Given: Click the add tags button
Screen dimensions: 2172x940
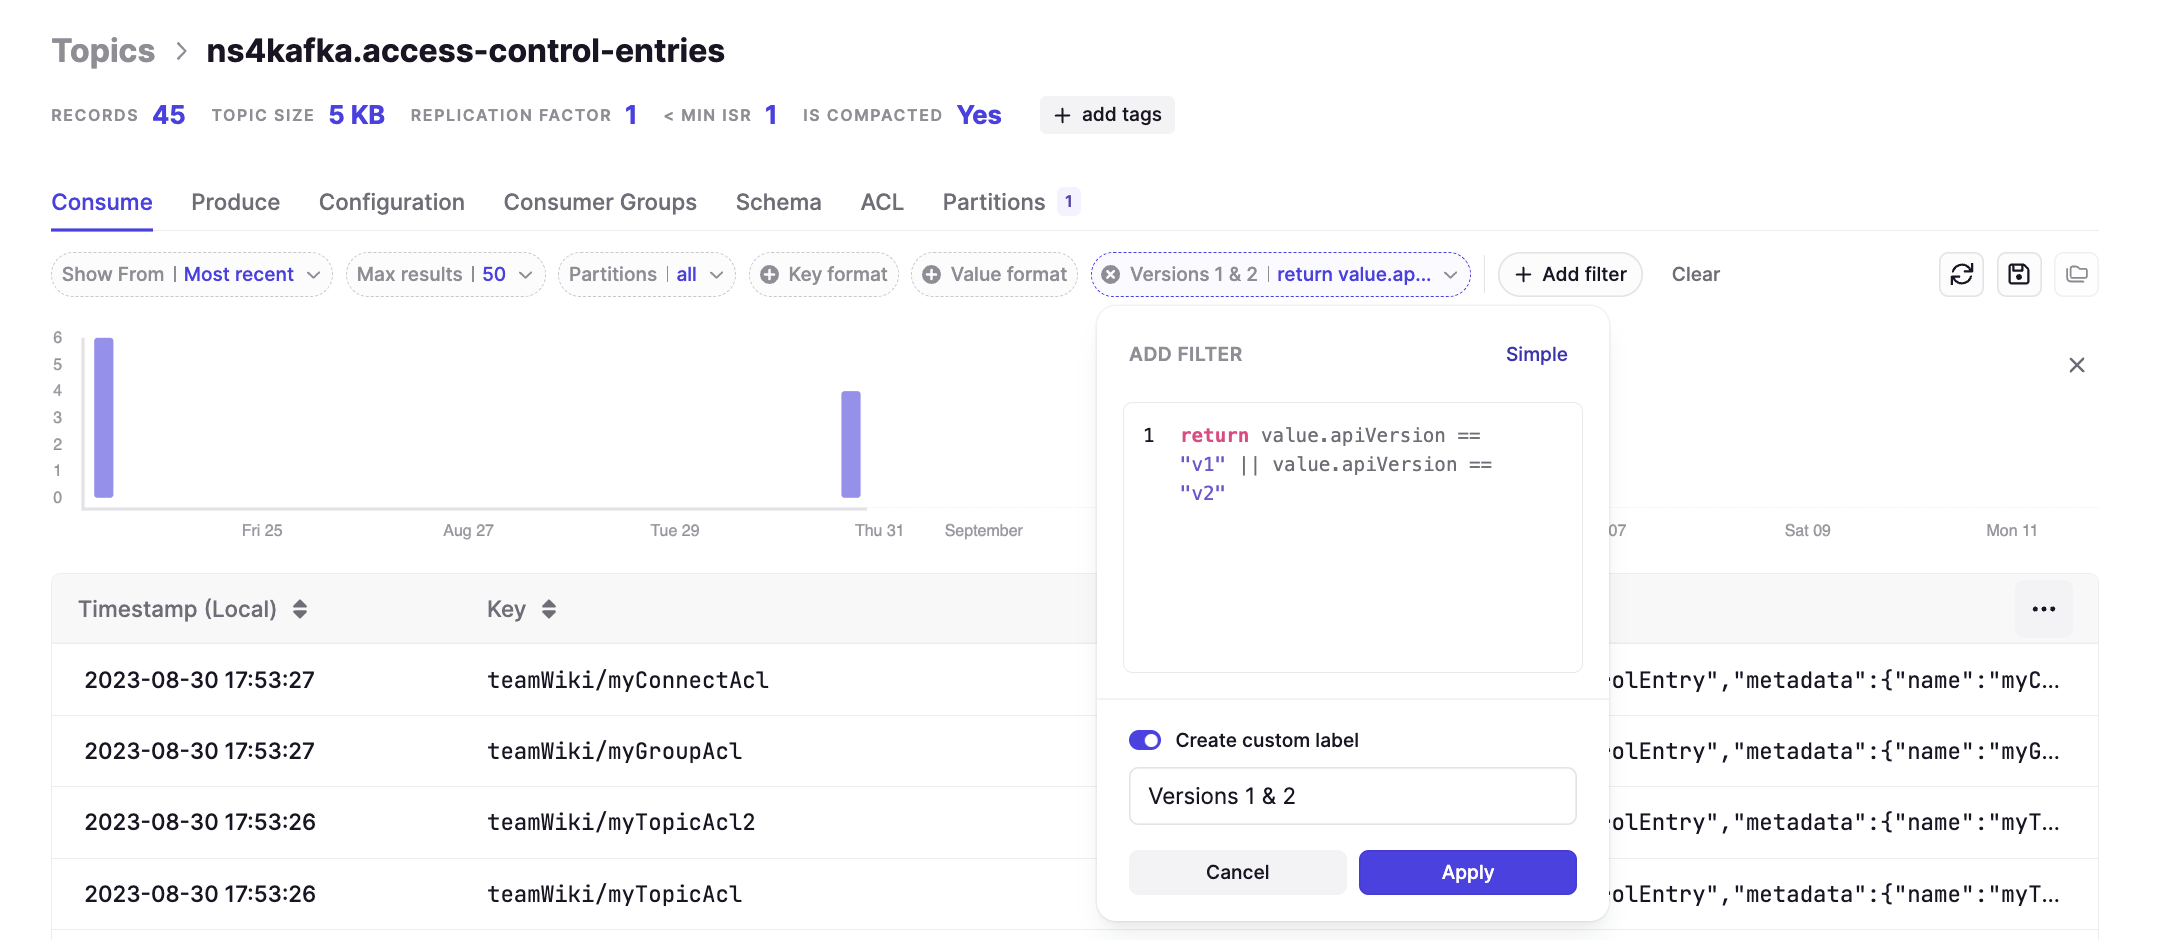Looking at the screenshot, I should pyautogui.click(x=1107, y=115).
